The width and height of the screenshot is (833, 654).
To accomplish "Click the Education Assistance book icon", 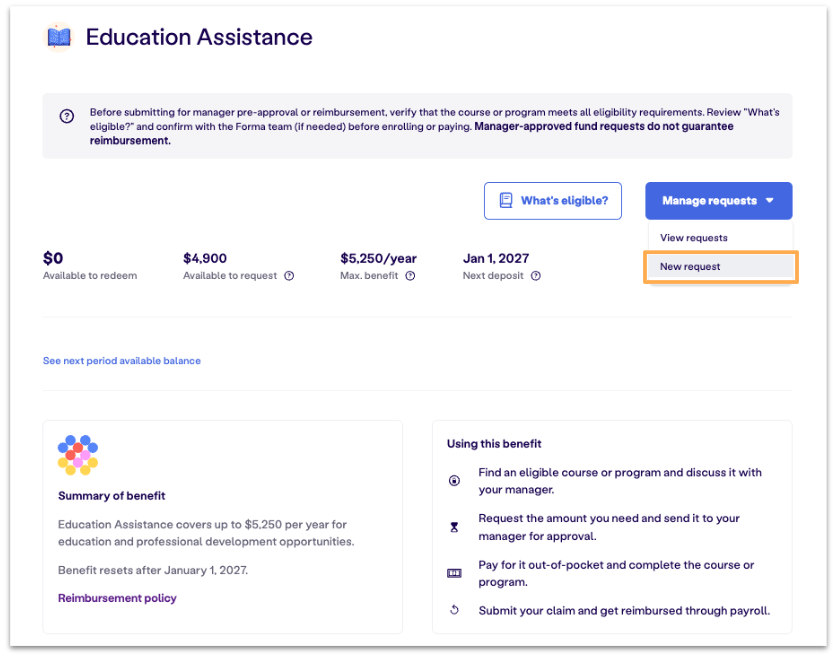I will coord(58,37).
